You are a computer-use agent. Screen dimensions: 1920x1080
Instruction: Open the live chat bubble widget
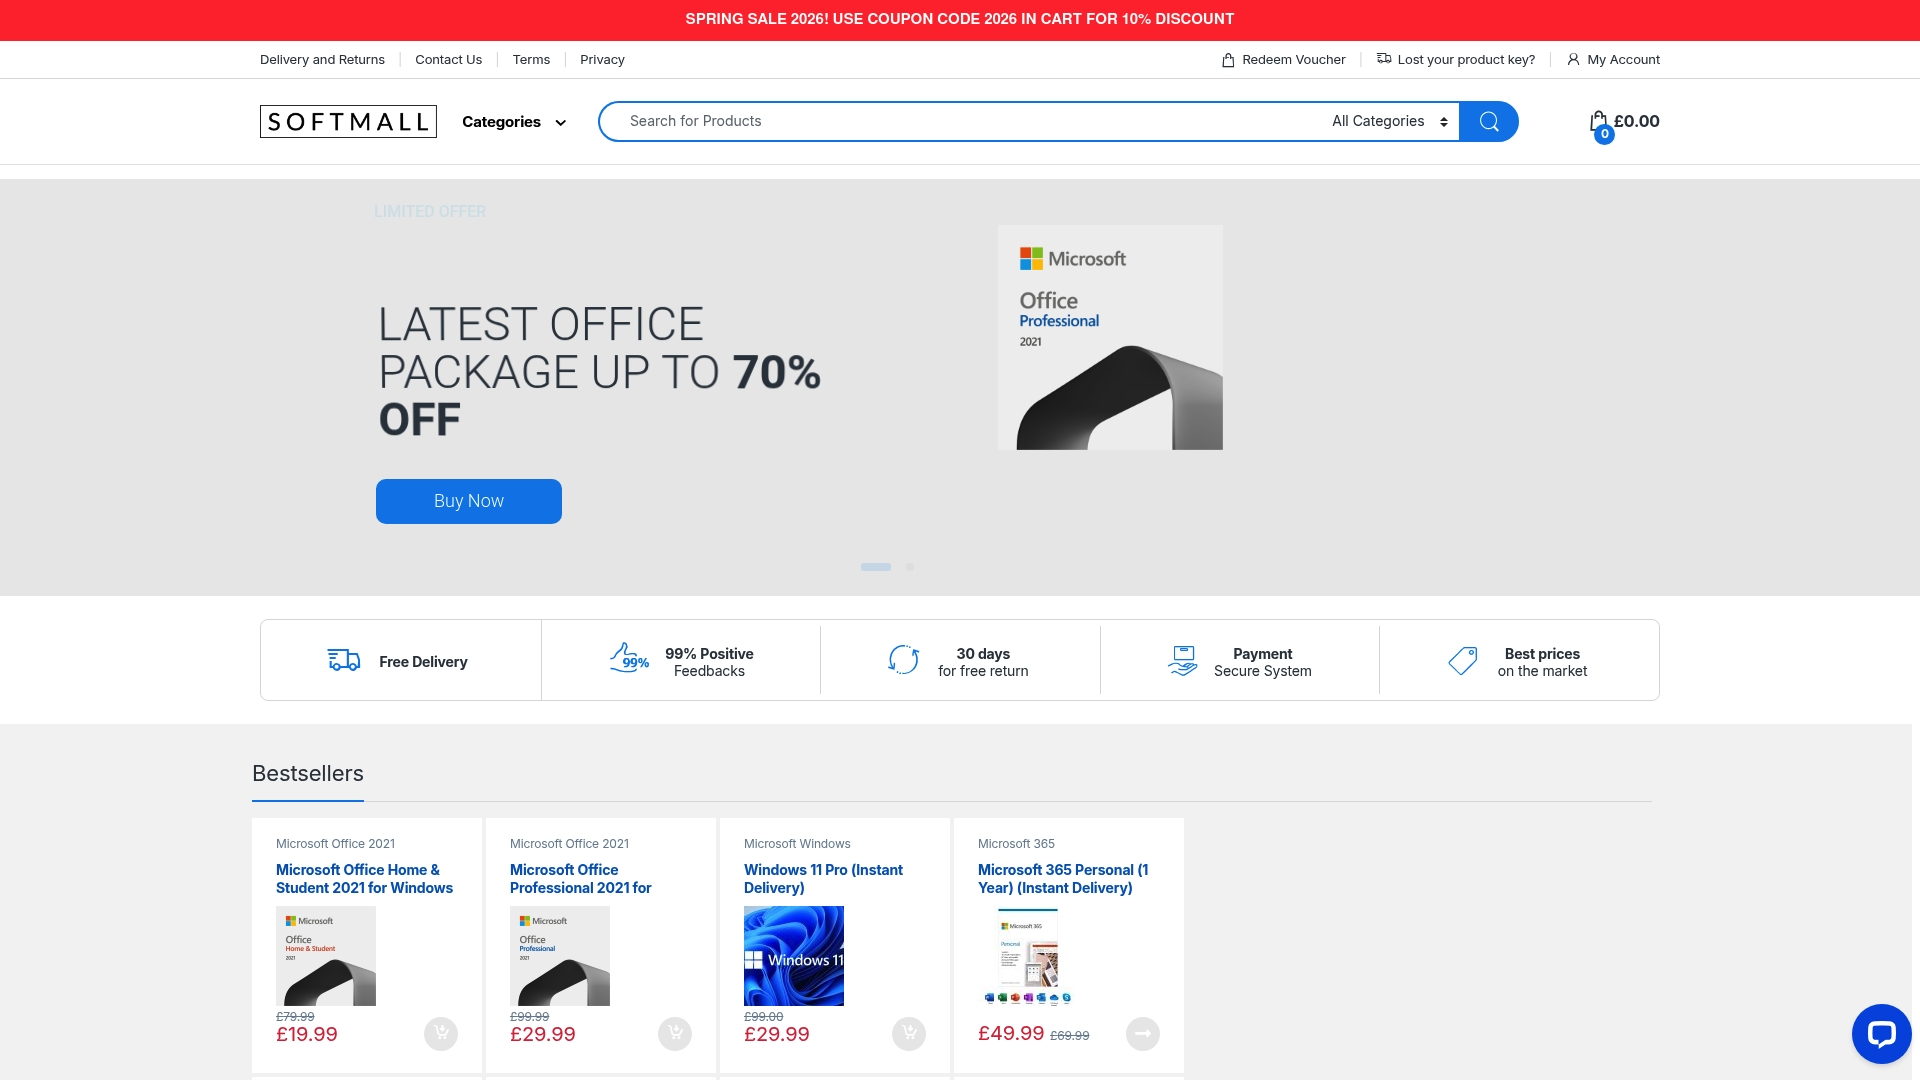tap(1880, 1034)
